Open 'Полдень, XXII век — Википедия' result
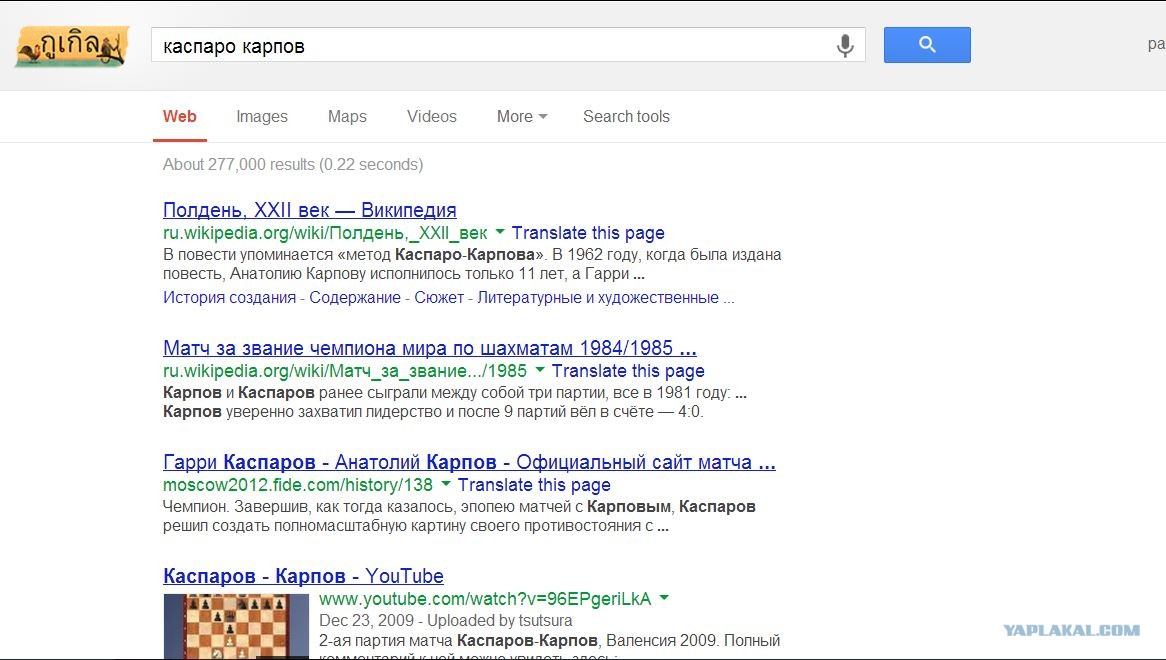Image resolution: width=1166 pixels, height=660 pixels. point(309,210)
